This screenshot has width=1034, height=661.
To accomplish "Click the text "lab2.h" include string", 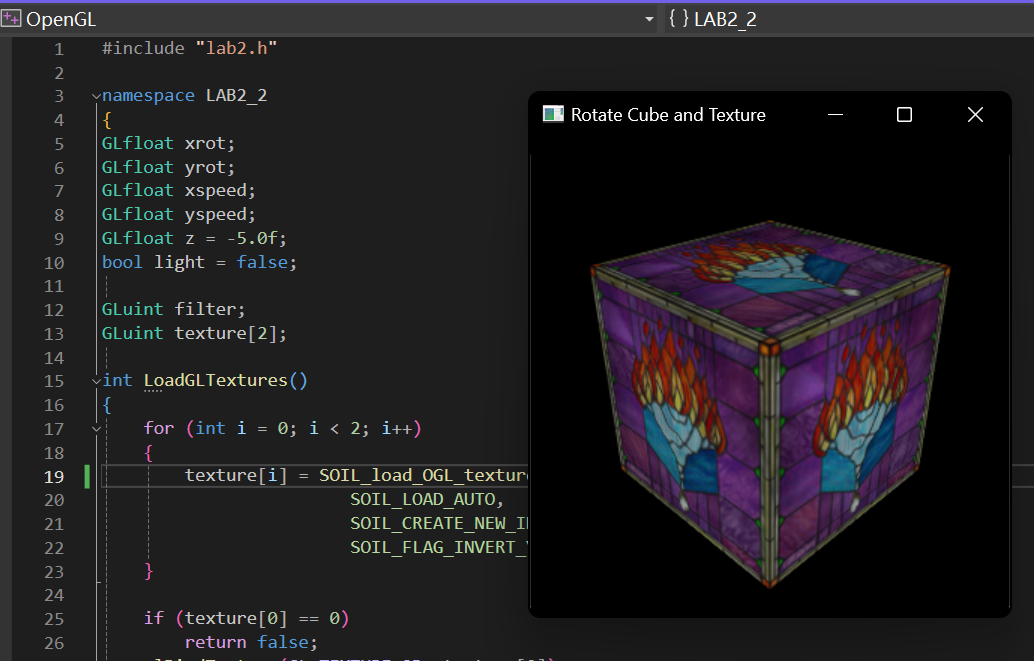I will coord(236,48).
